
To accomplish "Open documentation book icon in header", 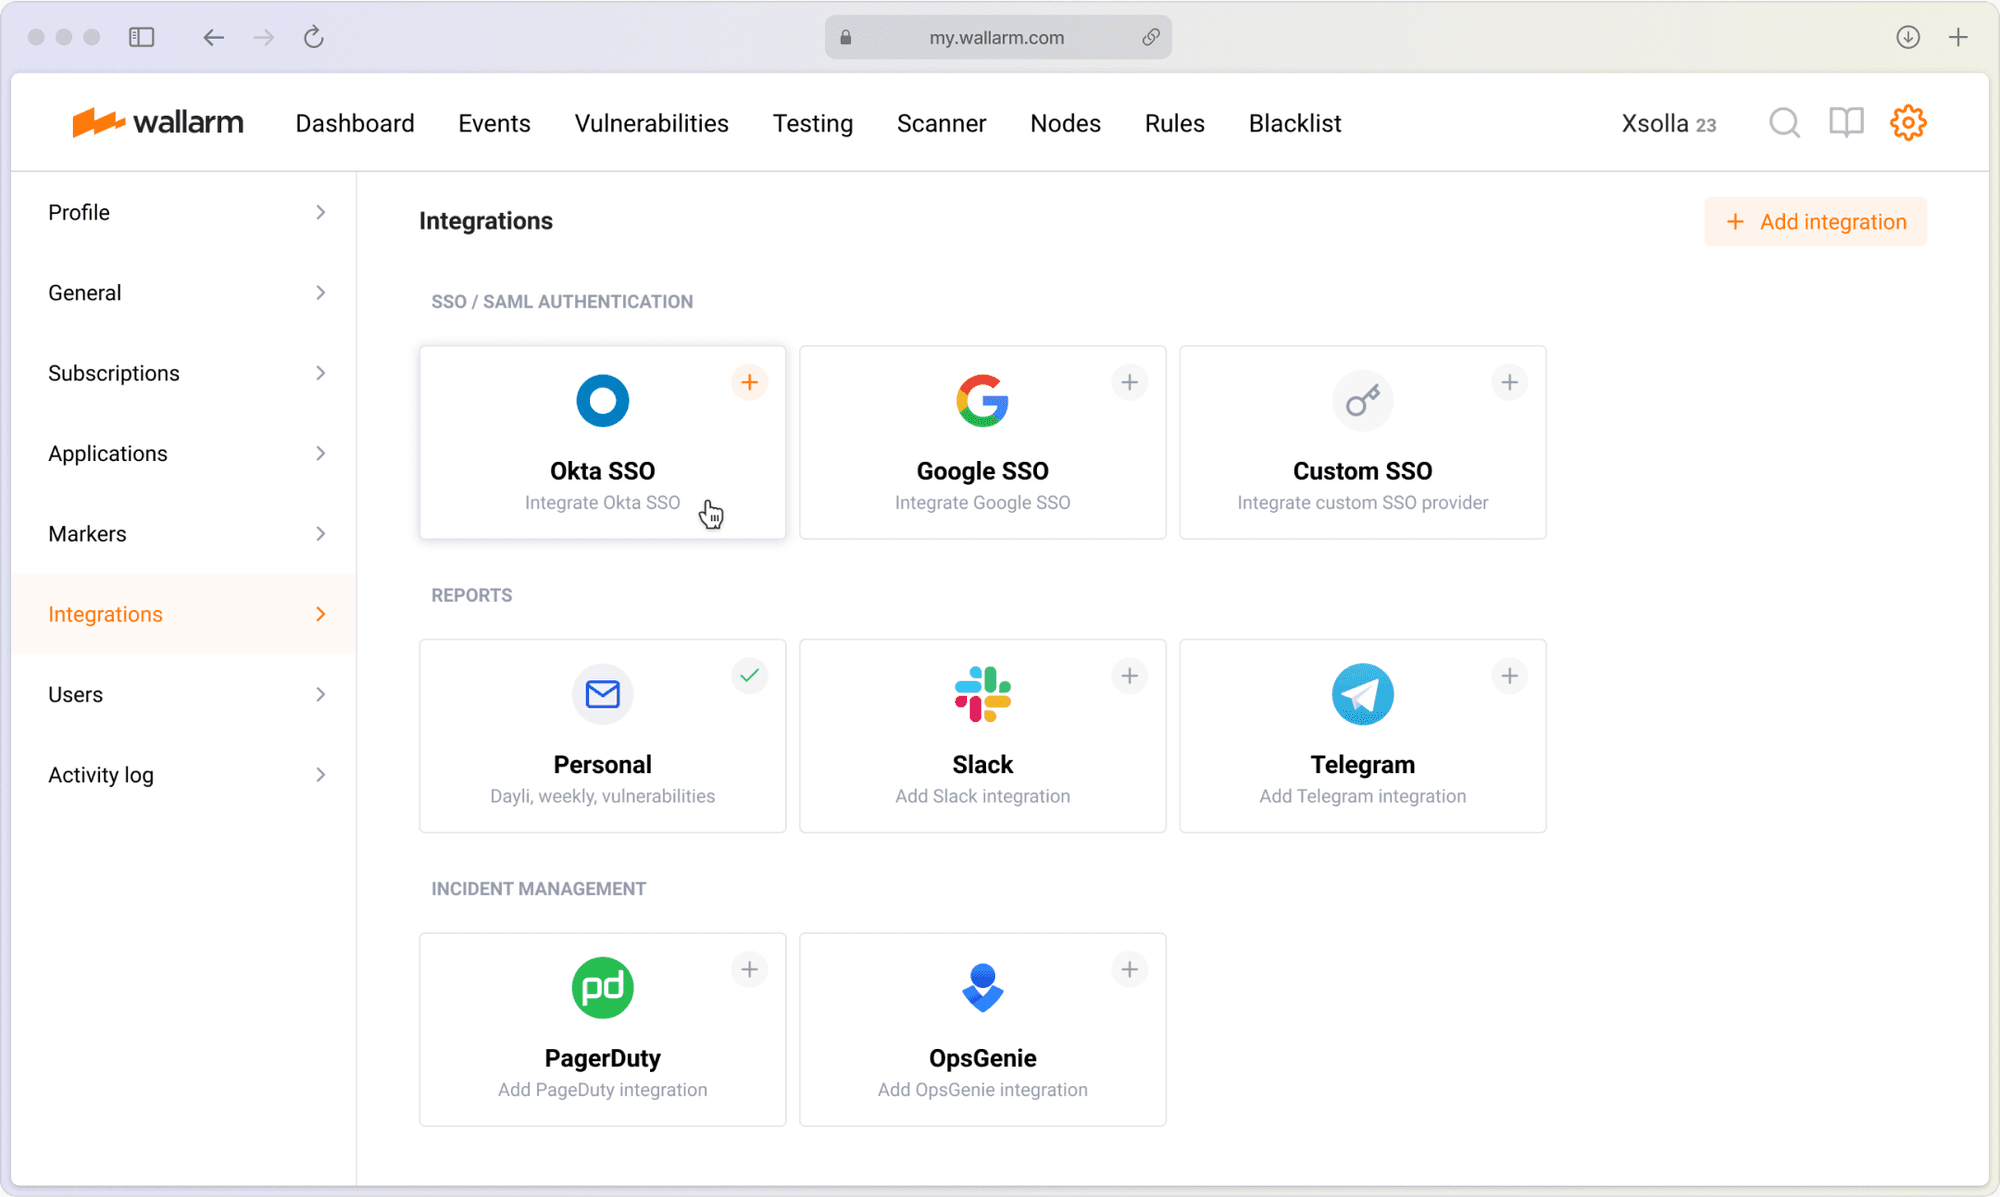I will click(1846, 123).
